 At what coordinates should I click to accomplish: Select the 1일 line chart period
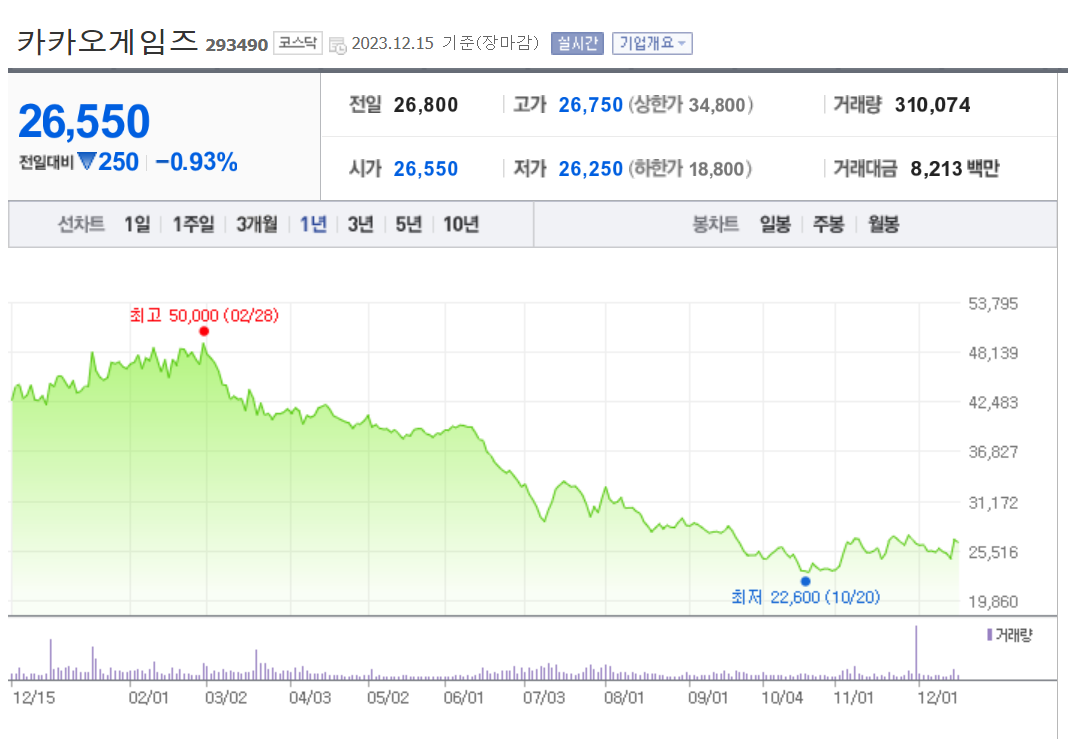pos(137,224)
